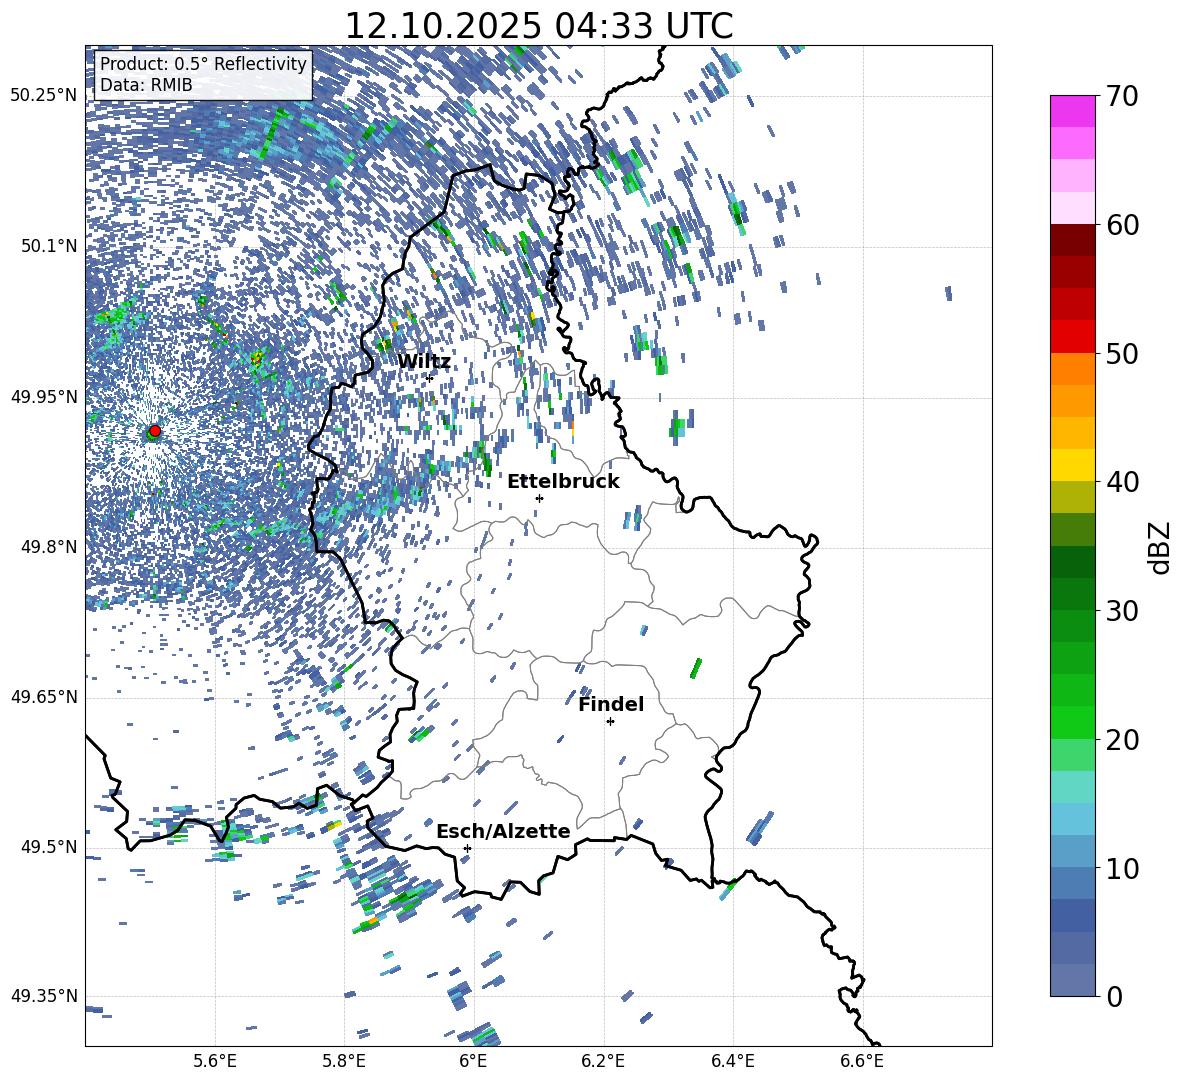The image size is (1184, 1081).
Task: Click the dBZ colorbar axis label
Action: pyautogui.click(x=1160, y=547)
